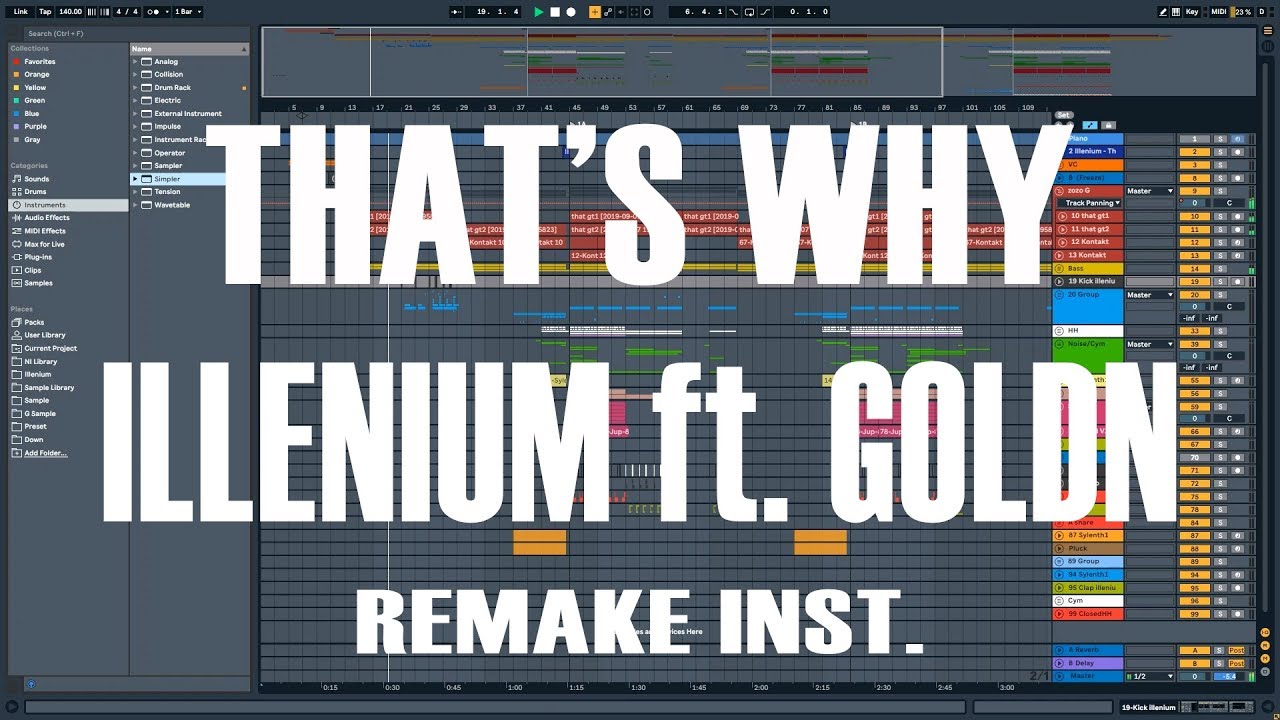Screen dimensions: 1280x720
Task: Stop playback with the Stop button
Action: coord(555,12)
